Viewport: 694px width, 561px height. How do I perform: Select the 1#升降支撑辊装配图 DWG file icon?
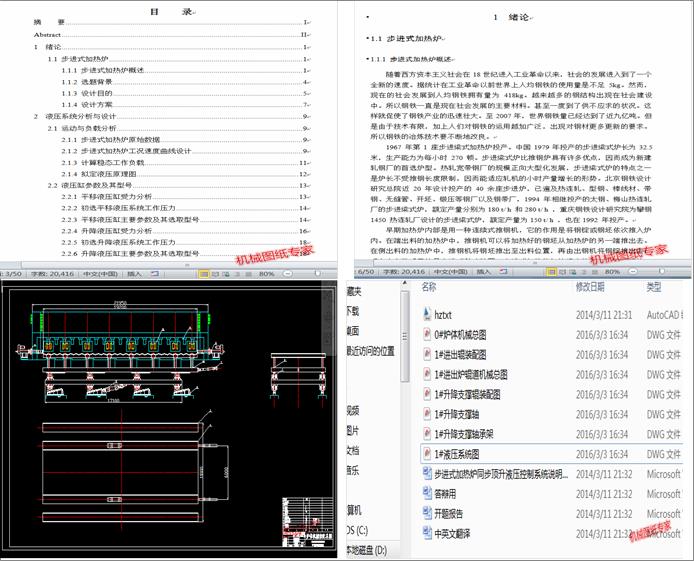coord(427,394)
